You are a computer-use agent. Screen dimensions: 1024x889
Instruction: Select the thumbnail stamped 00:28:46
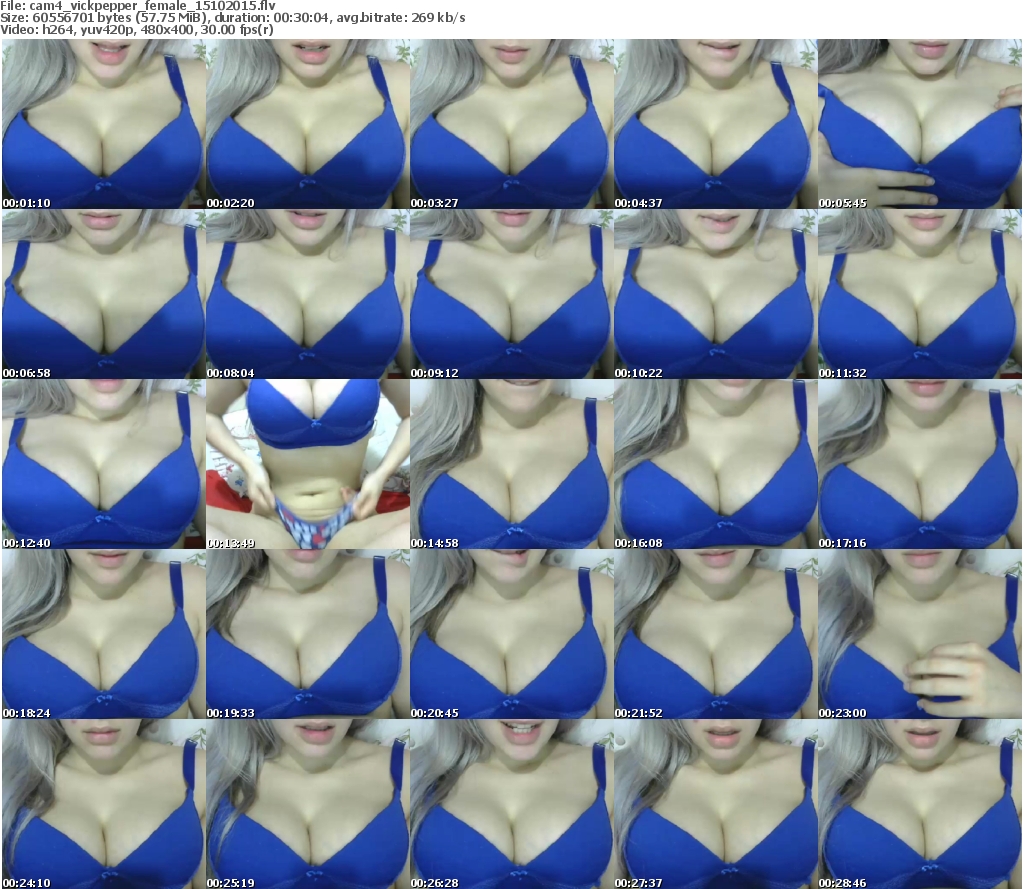tap(920, 803)
